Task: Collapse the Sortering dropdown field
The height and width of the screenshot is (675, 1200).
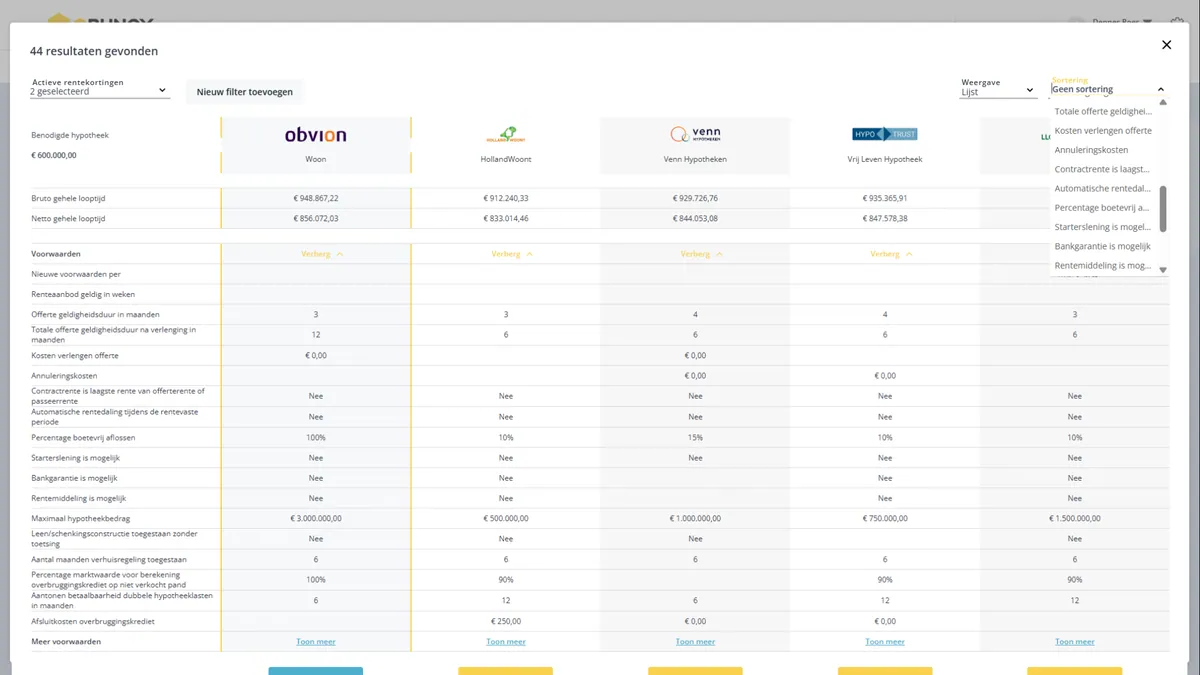Action: [1108, 89]
